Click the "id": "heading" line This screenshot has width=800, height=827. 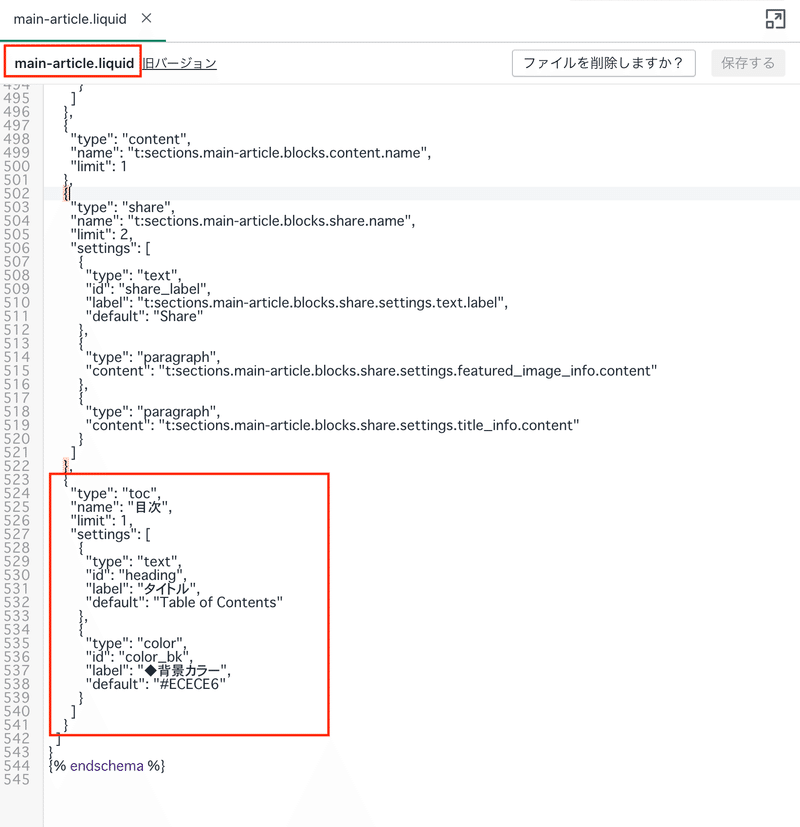click(x=136, y=575)
